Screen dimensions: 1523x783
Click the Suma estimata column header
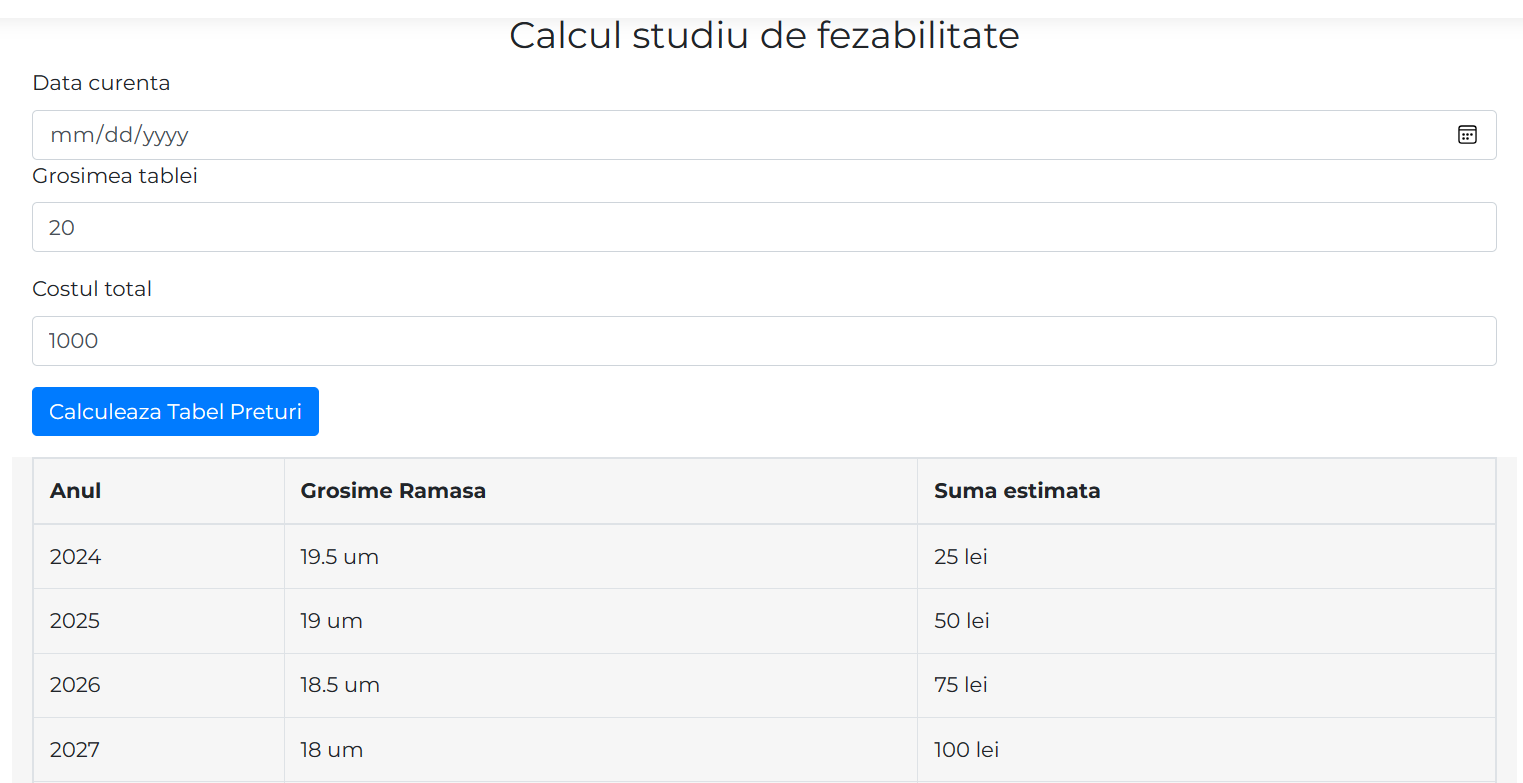(1017, 491)
